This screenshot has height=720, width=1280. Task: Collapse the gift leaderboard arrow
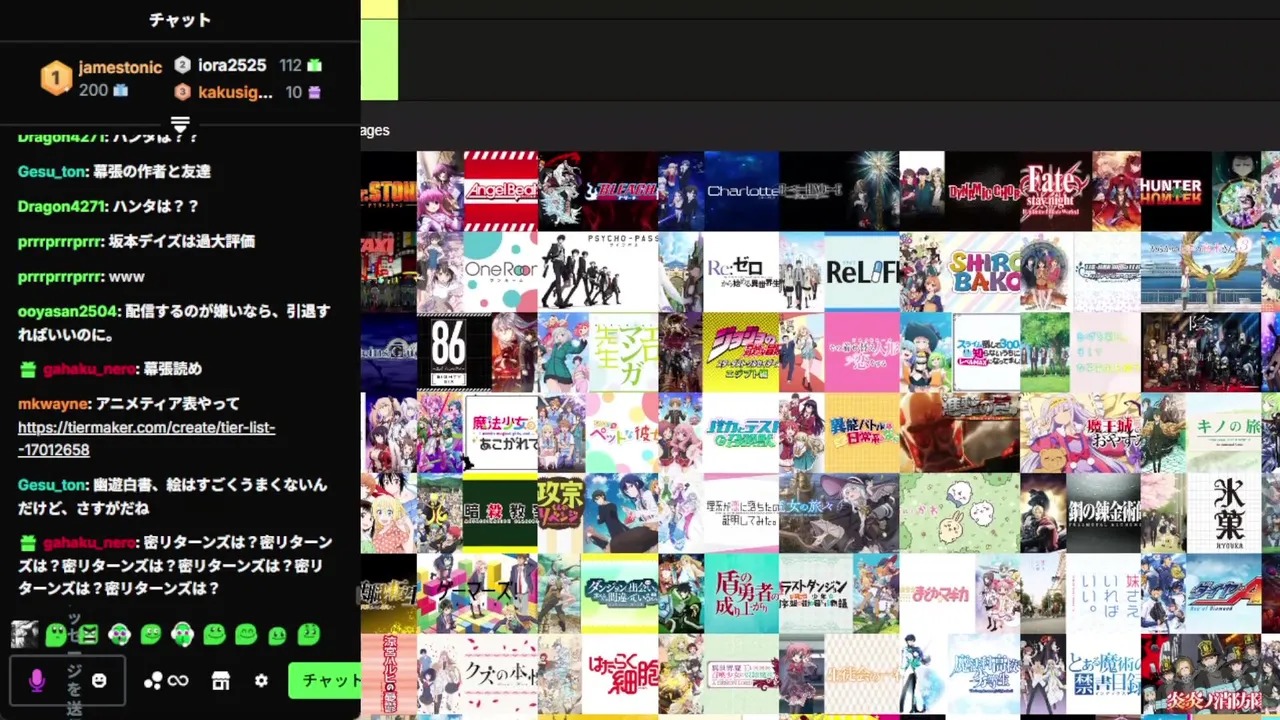coord(180,125)
